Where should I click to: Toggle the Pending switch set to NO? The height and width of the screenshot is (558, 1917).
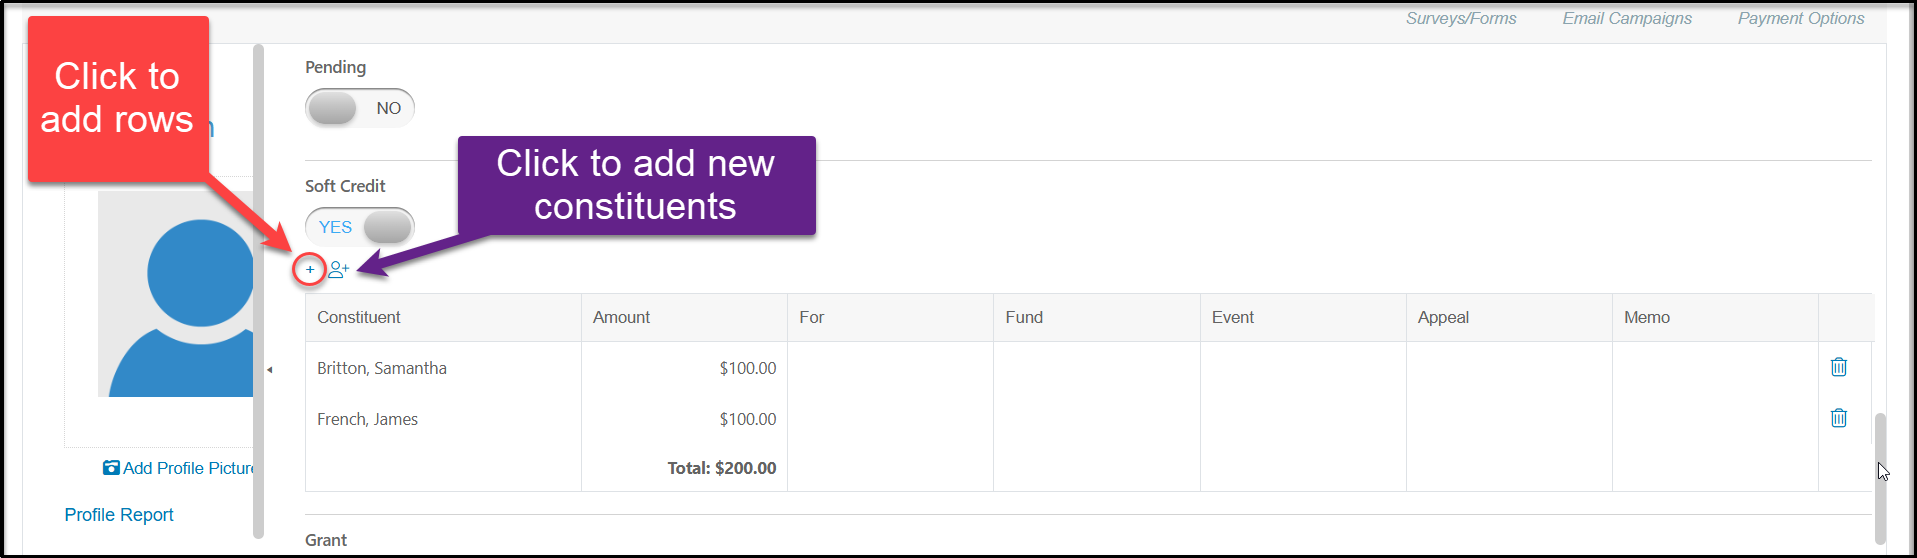tap(360, 108)
